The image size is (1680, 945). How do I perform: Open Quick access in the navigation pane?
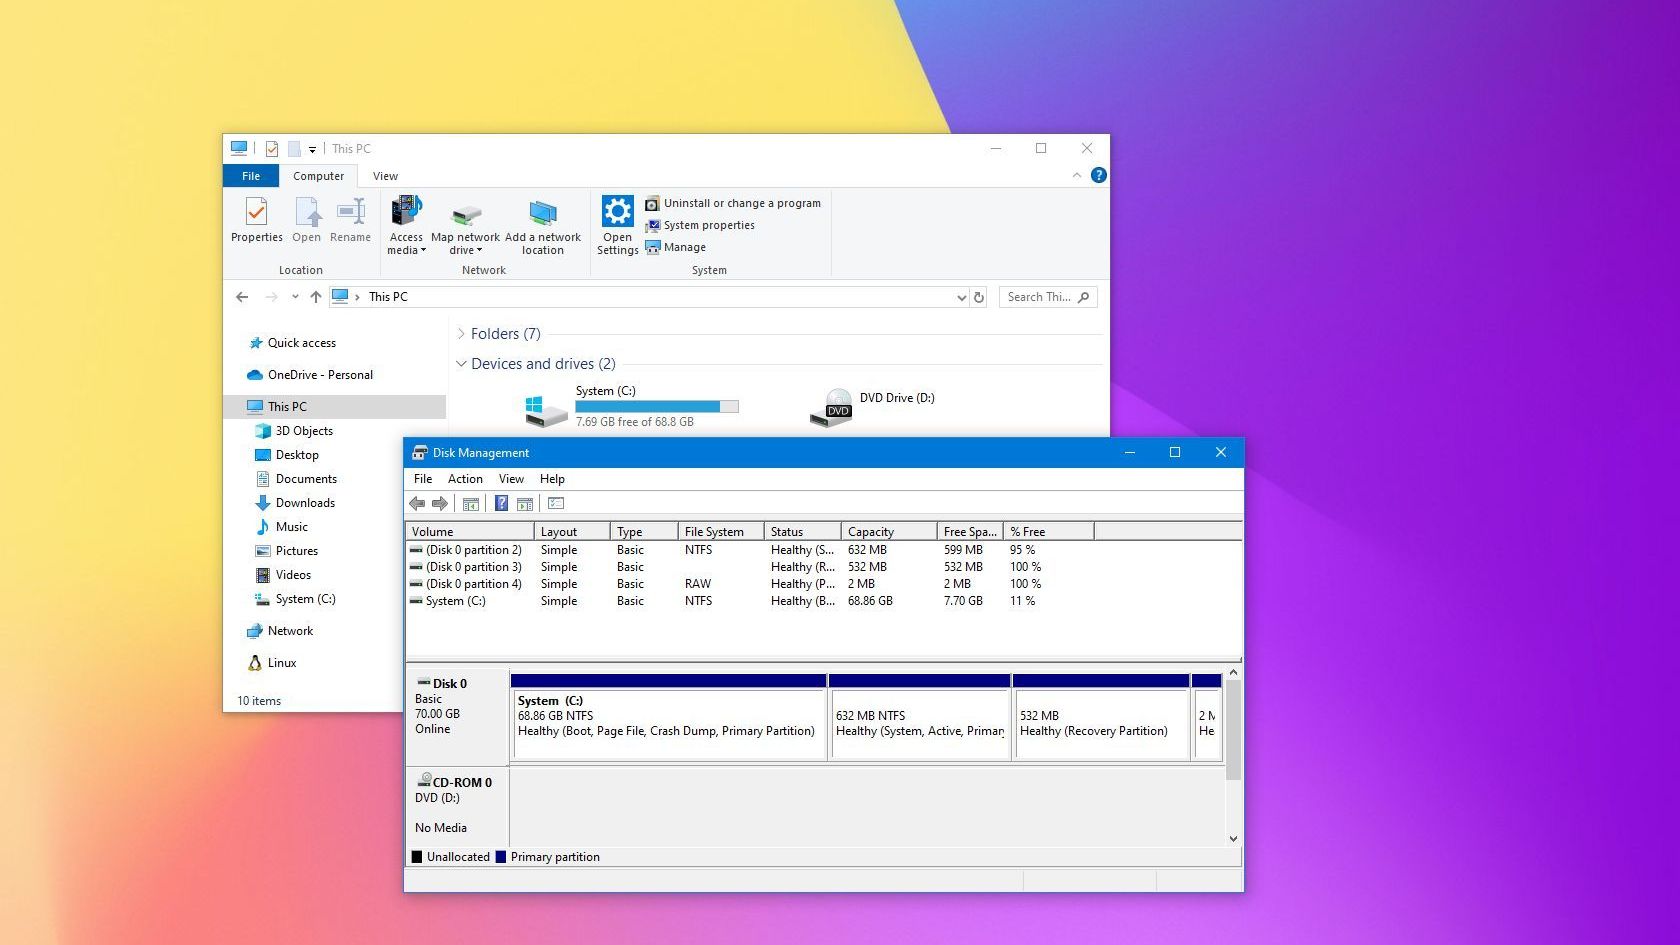(292, 343)
